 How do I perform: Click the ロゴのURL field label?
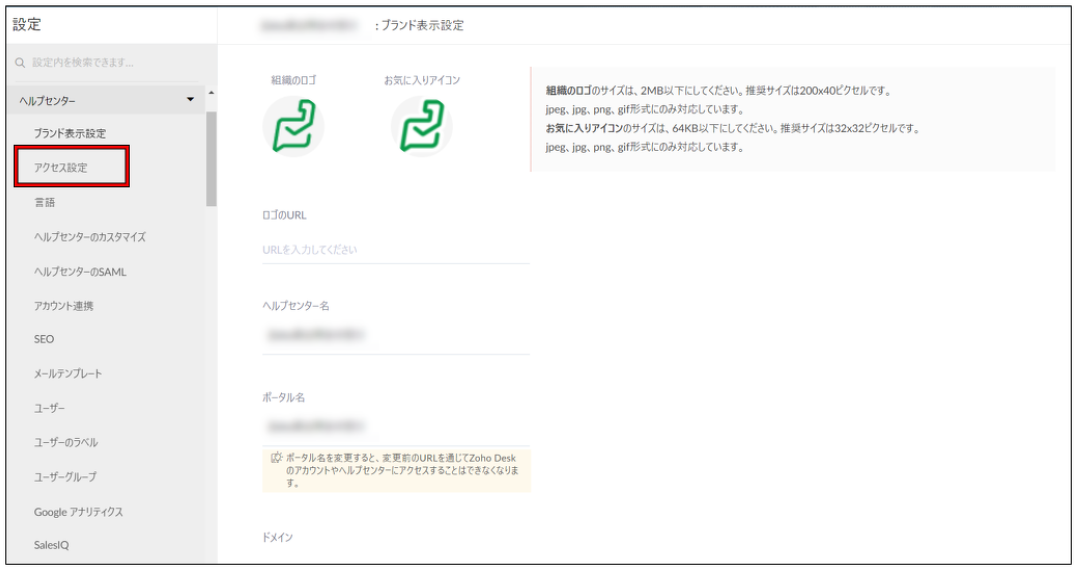click(284, 215)
